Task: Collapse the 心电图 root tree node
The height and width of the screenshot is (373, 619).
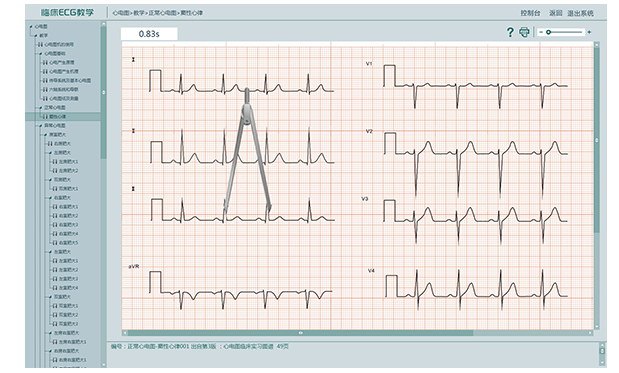Action: click(31, 26)
